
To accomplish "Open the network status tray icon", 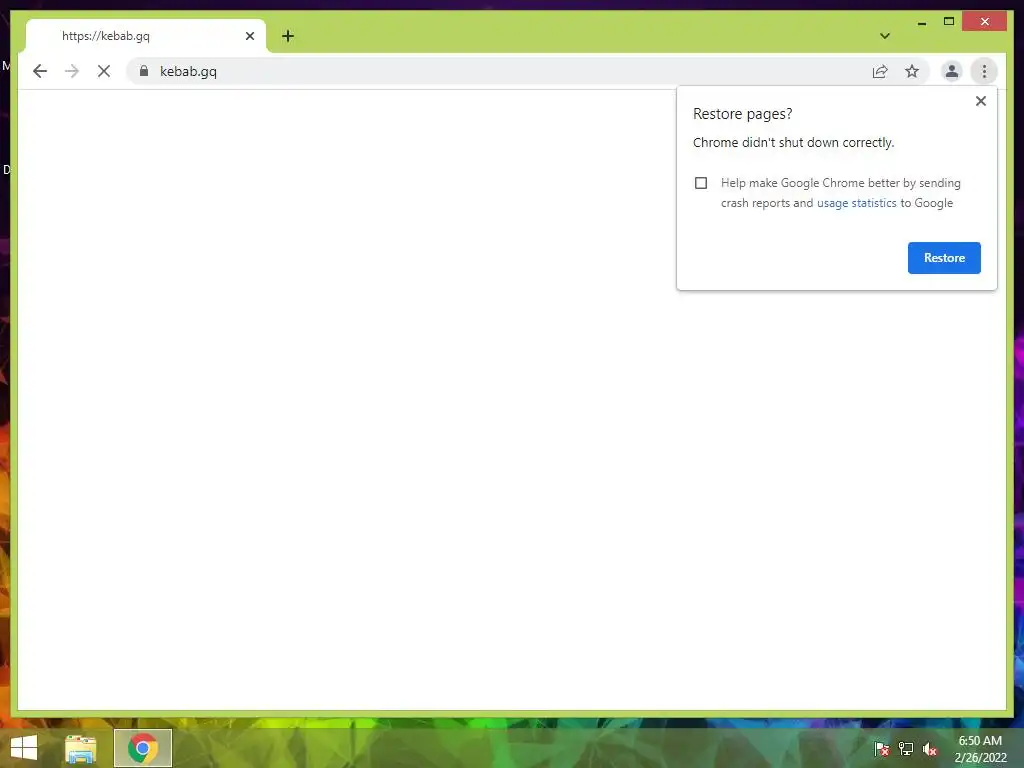I will [905, 749].
